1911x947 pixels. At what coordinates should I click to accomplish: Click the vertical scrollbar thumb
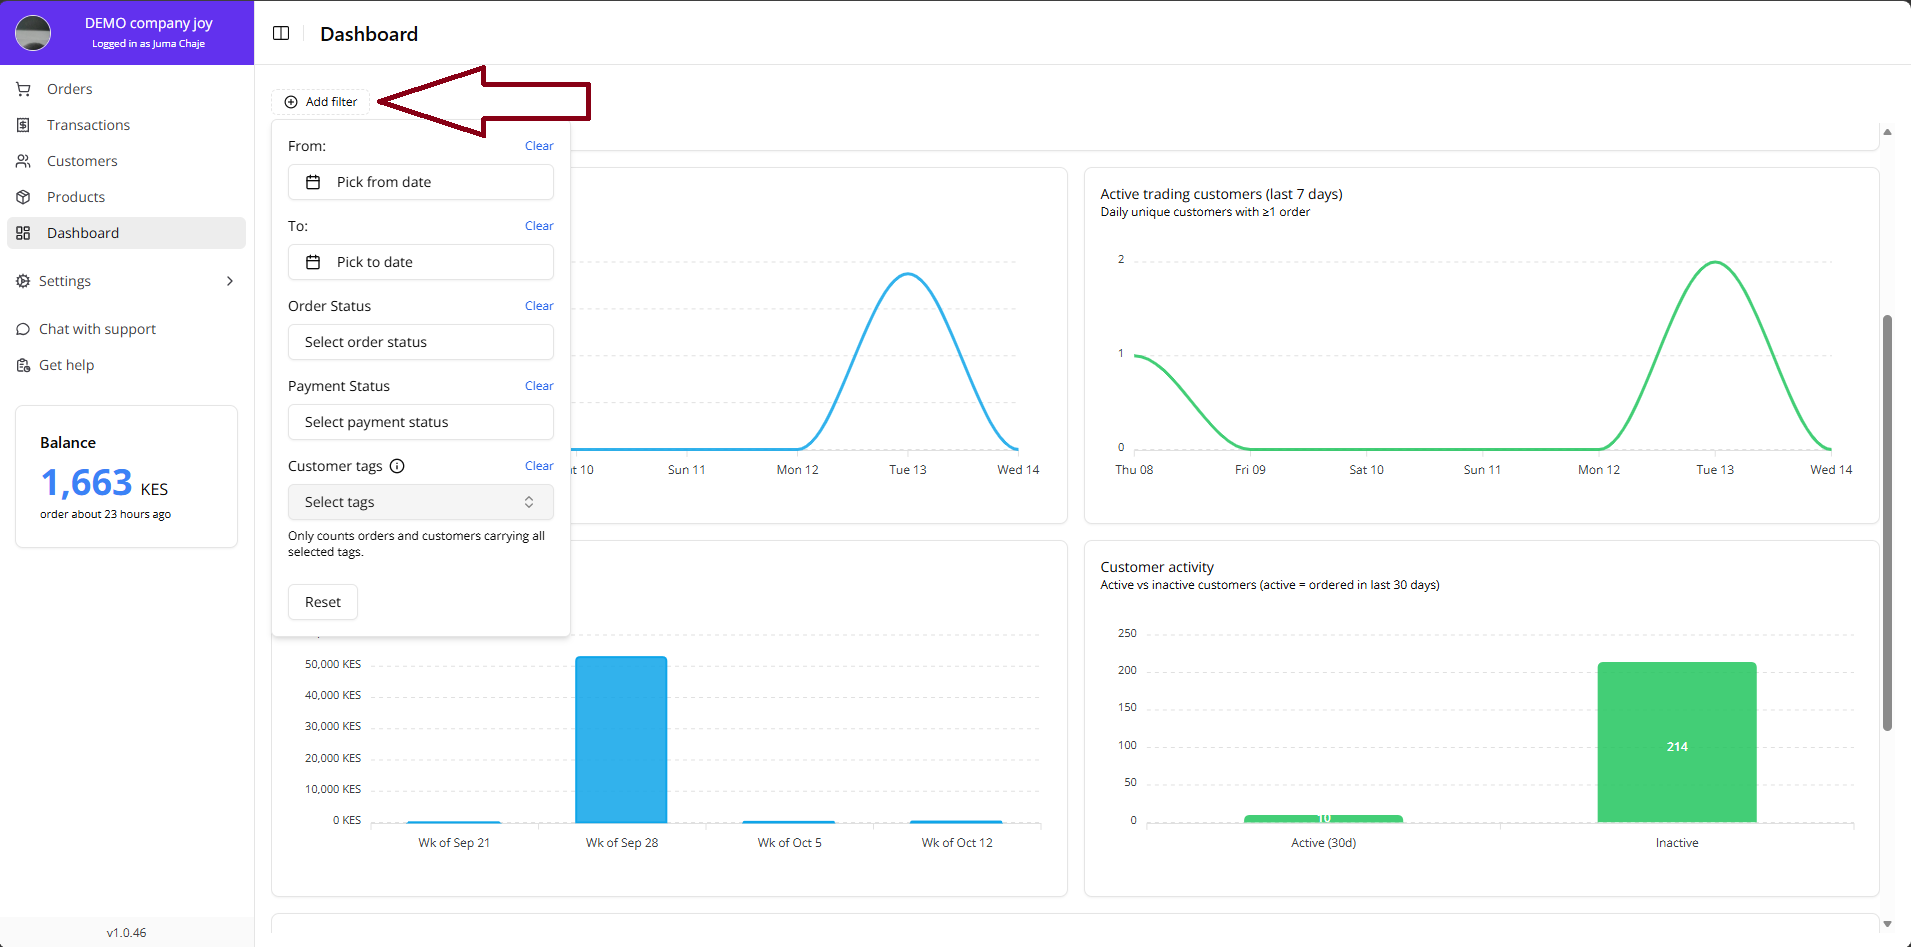click(x=1887, y=523)
